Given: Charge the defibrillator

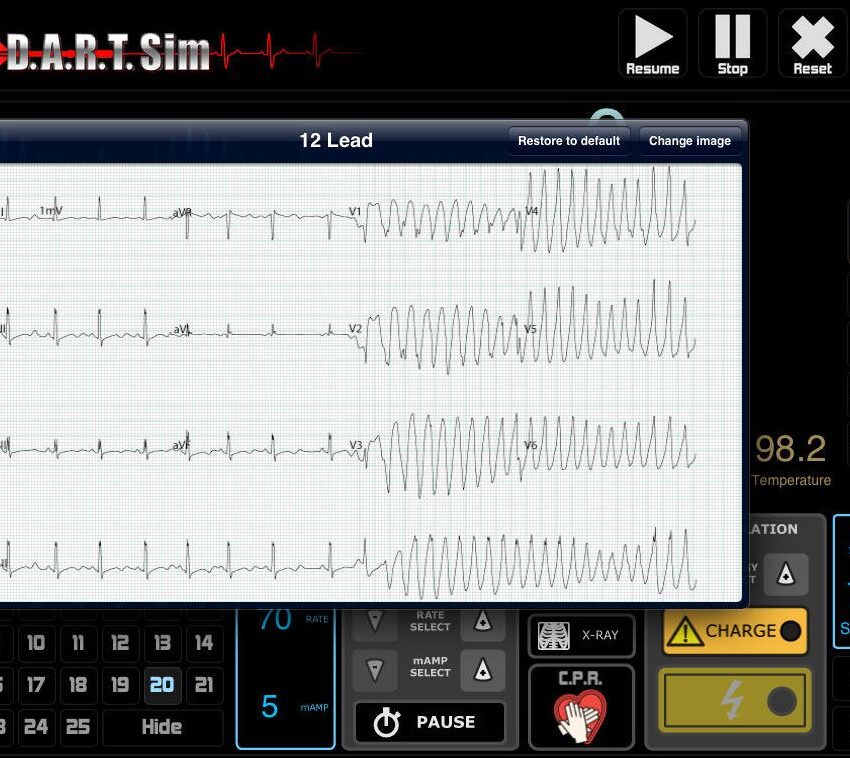Looking at the screenshot, I should click(x=735, y=631).
